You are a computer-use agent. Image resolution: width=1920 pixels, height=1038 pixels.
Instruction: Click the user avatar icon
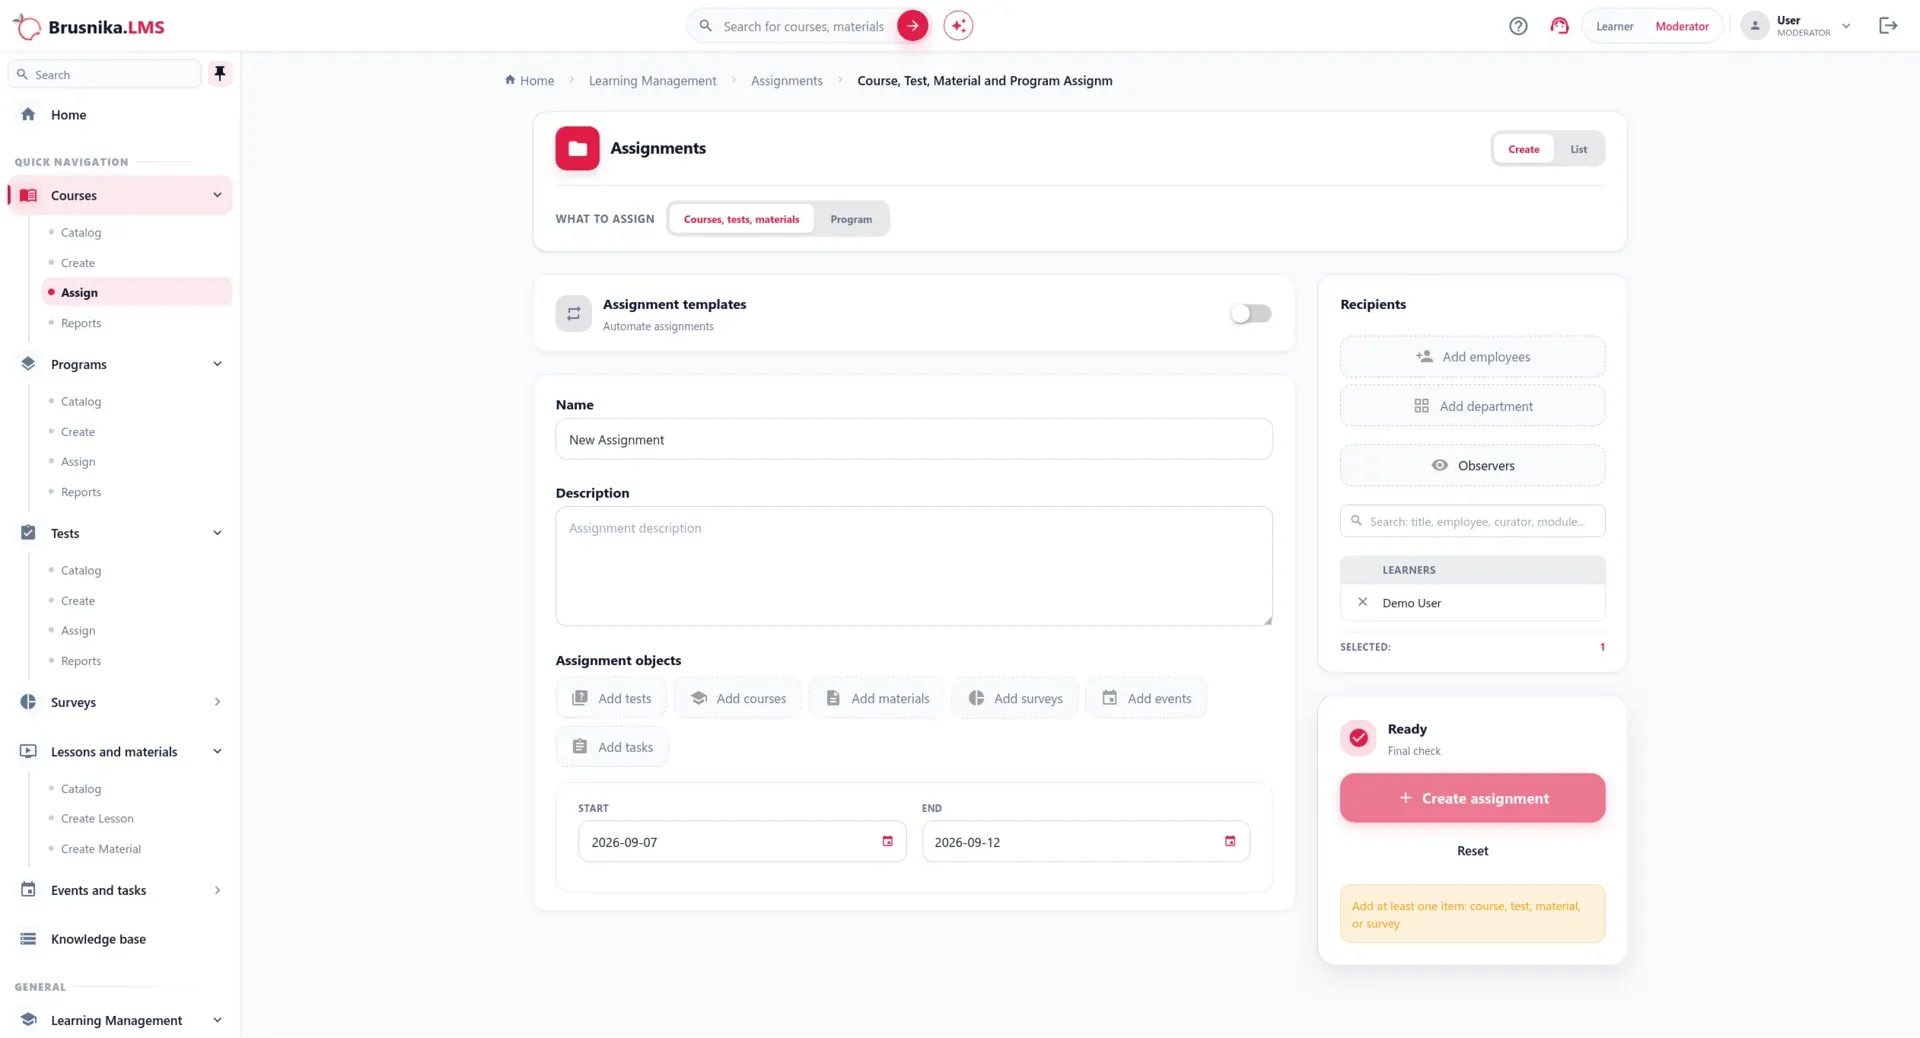click(1755, 26)
